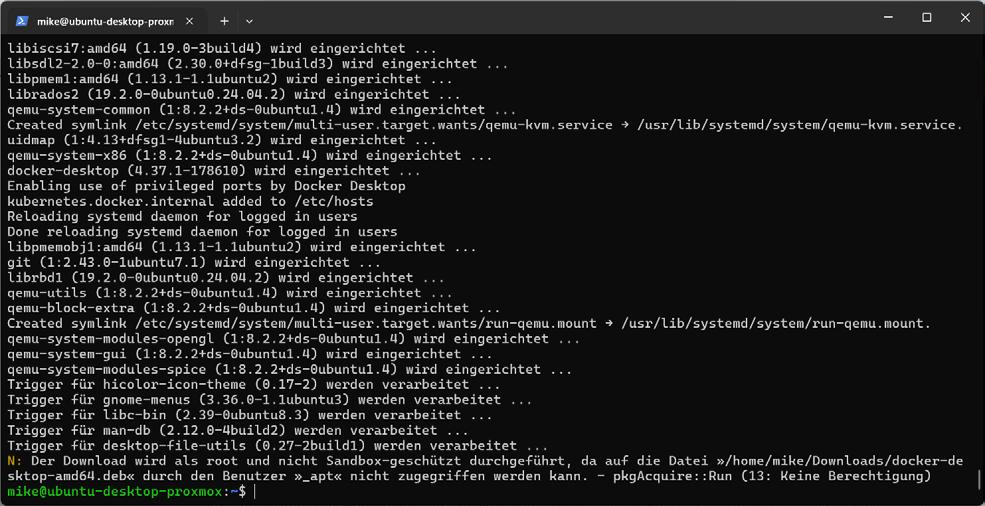The height and width of the screenshot is (506, 985).
Task: Close the terminal window
Action: point(966,18)
